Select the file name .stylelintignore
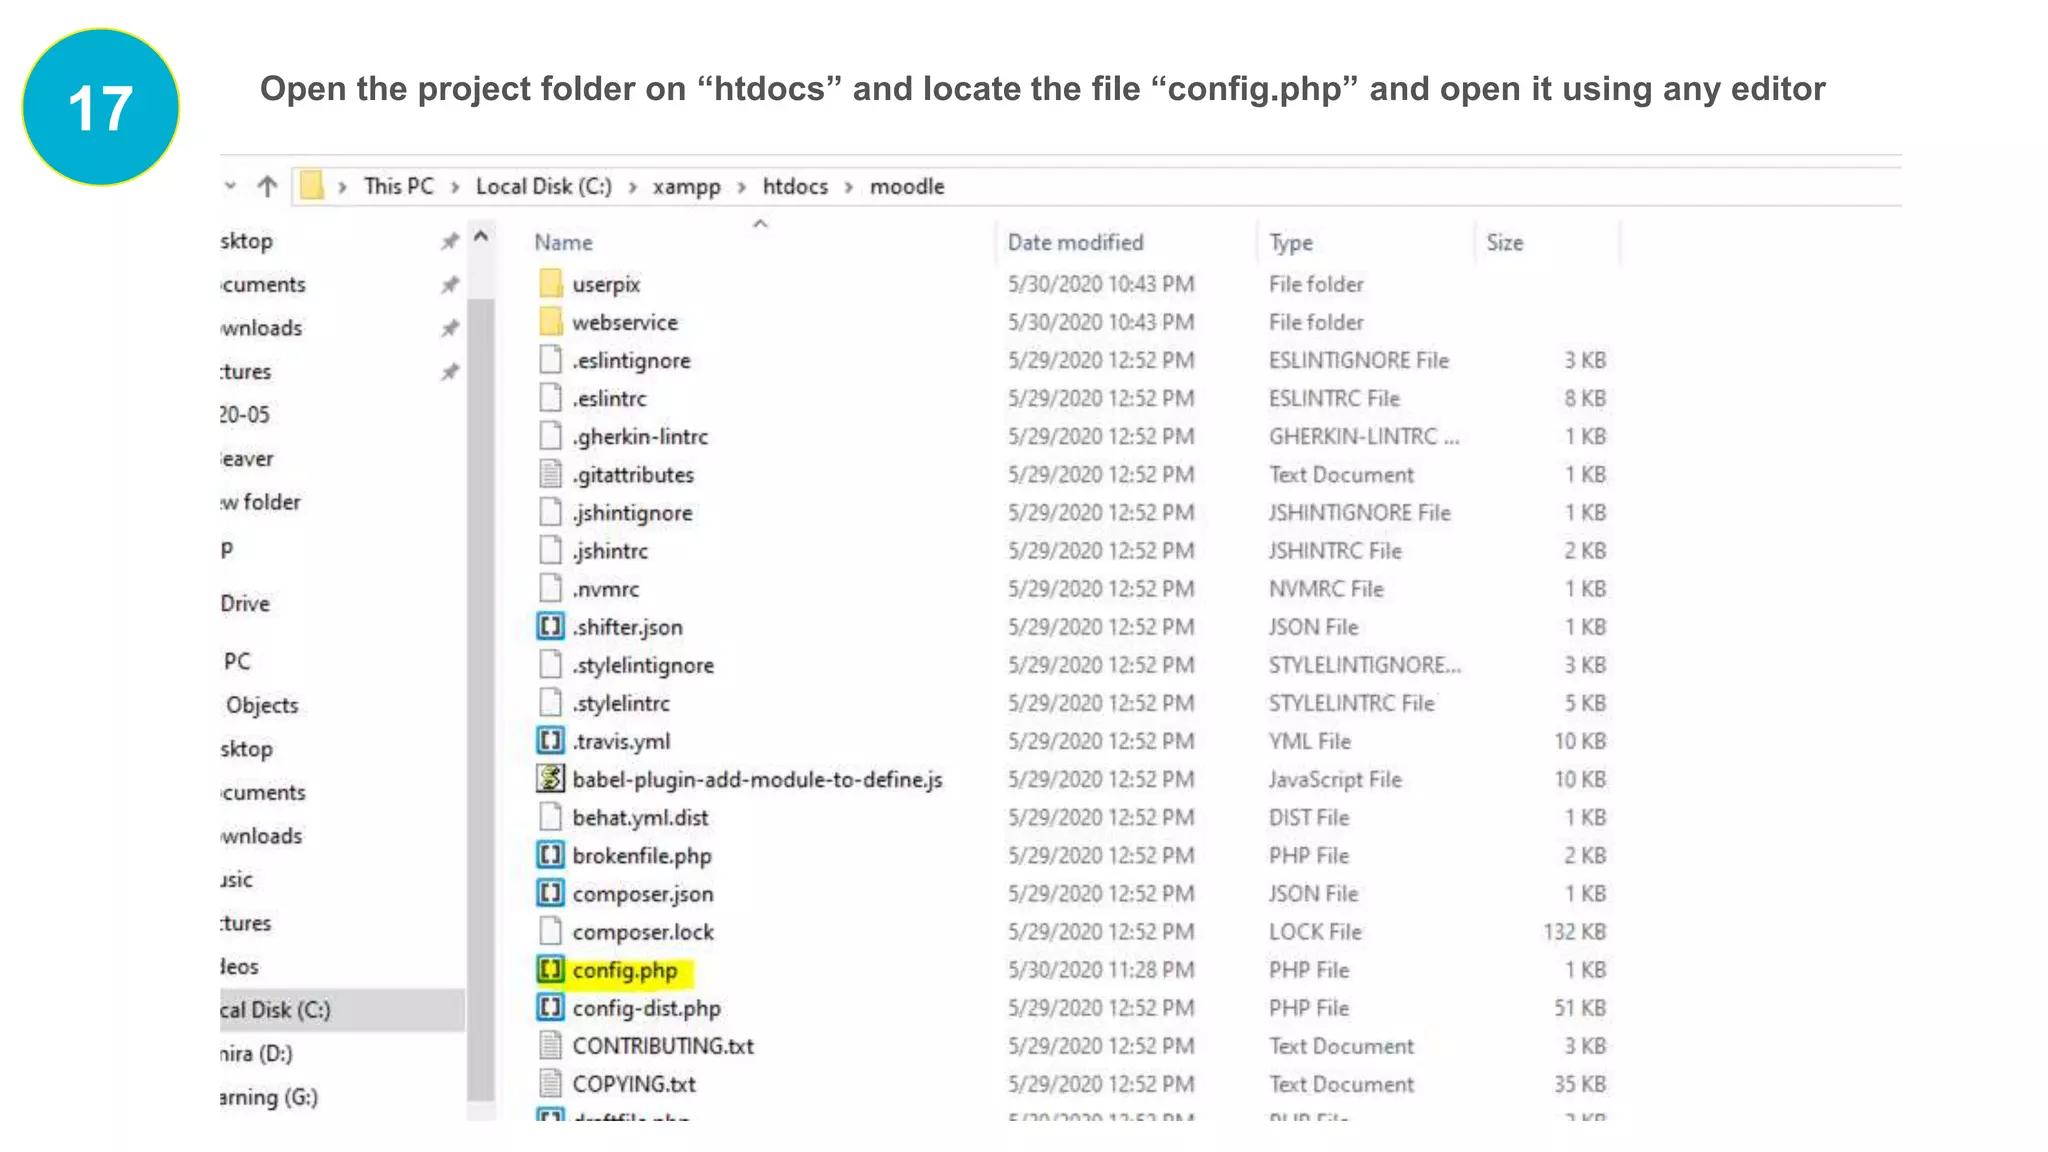The image size is (2048, 1152). point(643,666)
